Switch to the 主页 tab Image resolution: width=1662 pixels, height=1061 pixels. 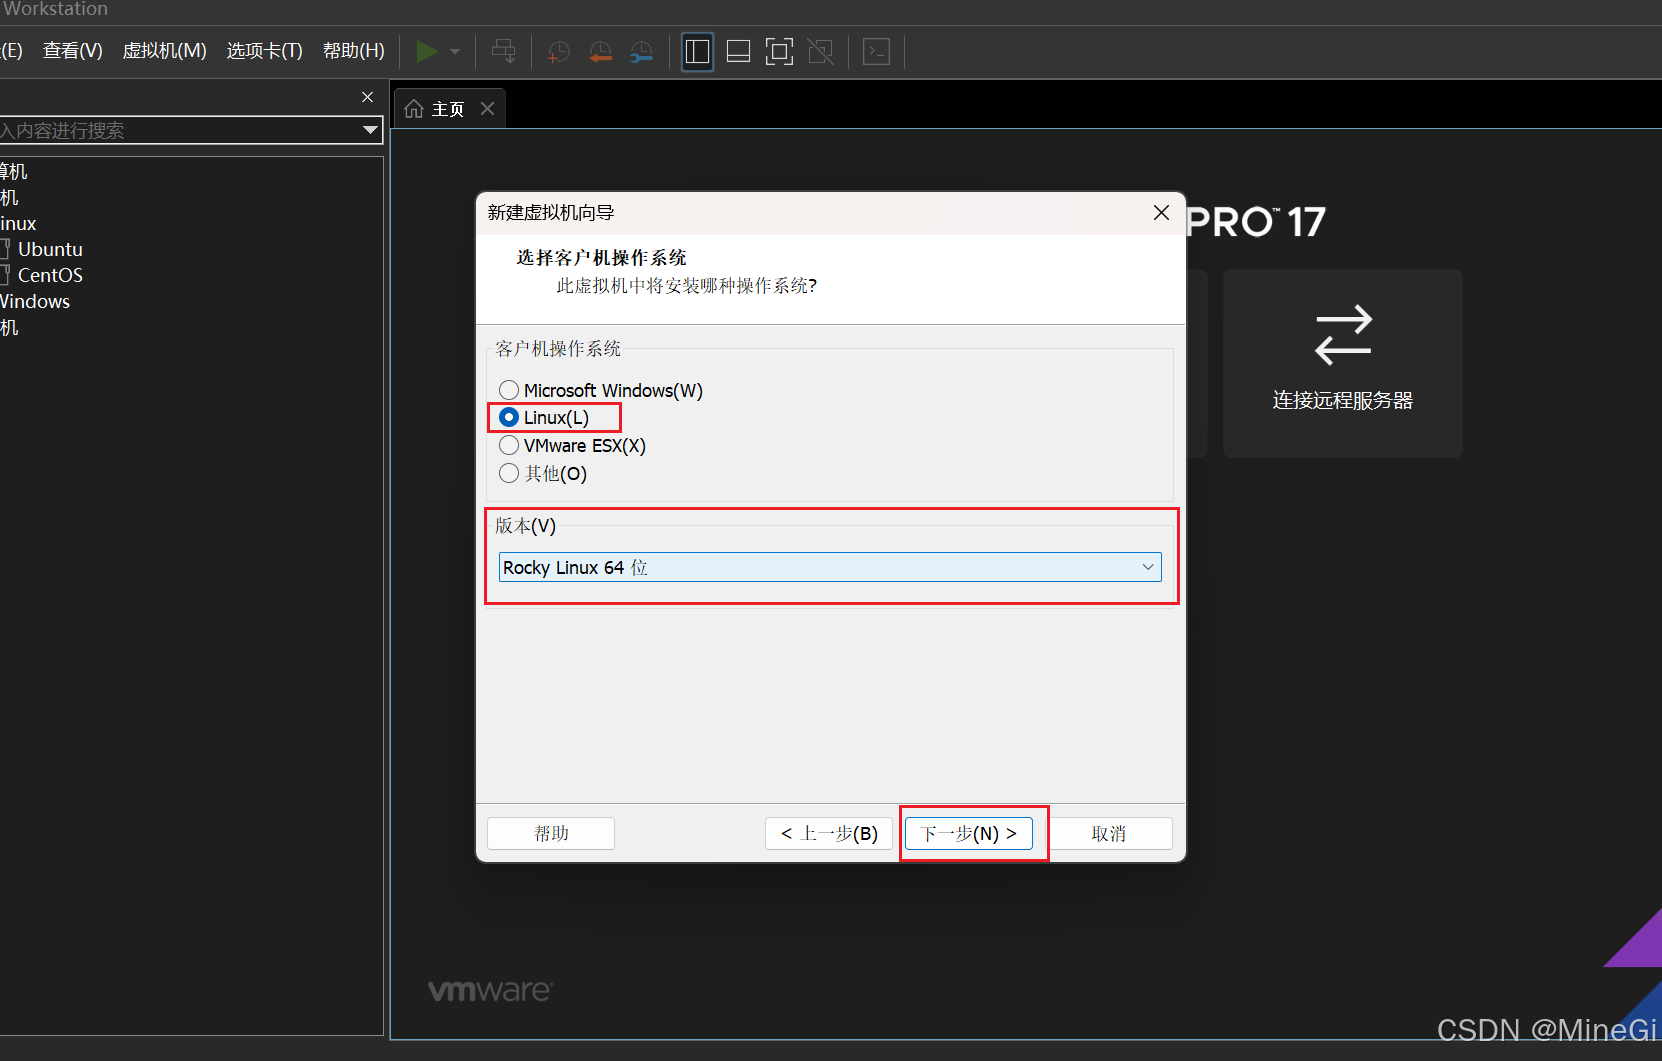(x=448, y=109)
